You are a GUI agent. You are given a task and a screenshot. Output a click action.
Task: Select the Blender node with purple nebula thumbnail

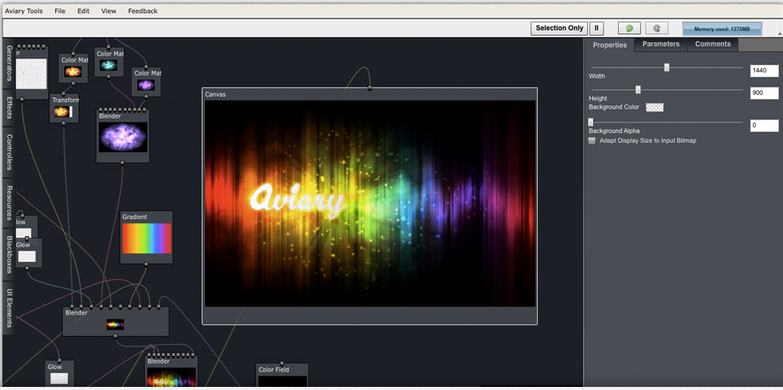[123, 136]
